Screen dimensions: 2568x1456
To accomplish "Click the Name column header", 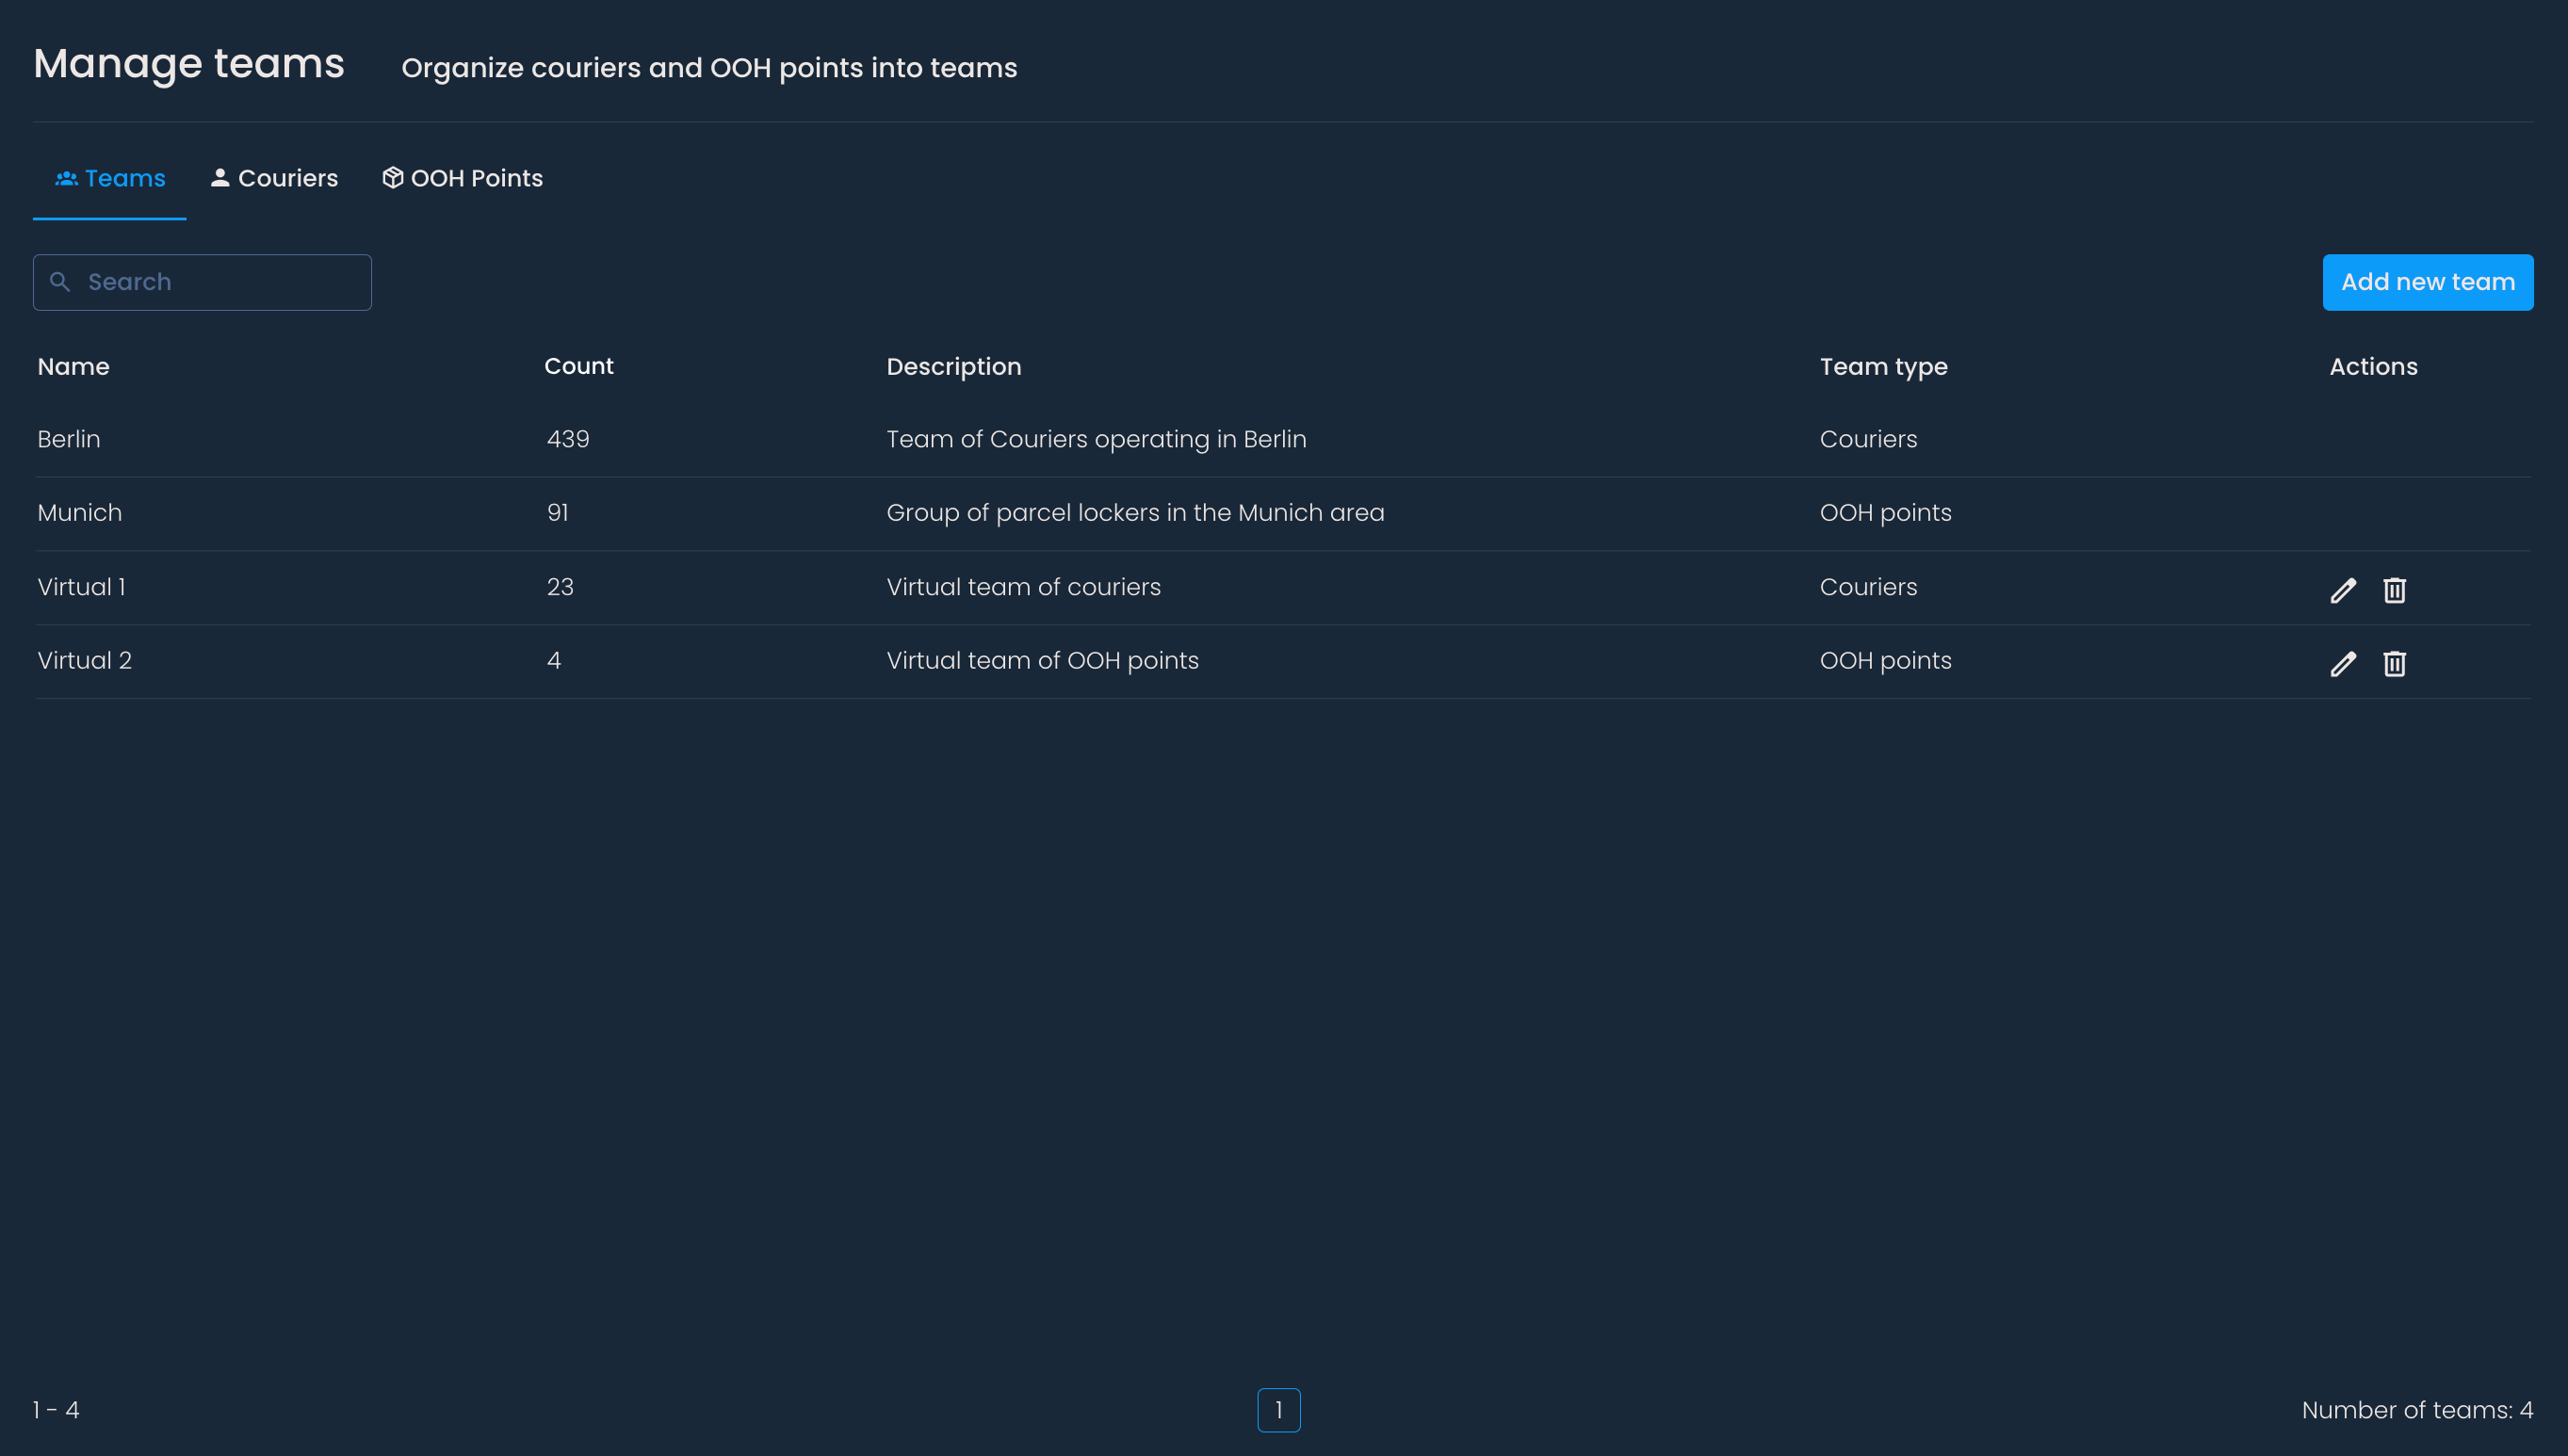I will (x=73, y=367).
